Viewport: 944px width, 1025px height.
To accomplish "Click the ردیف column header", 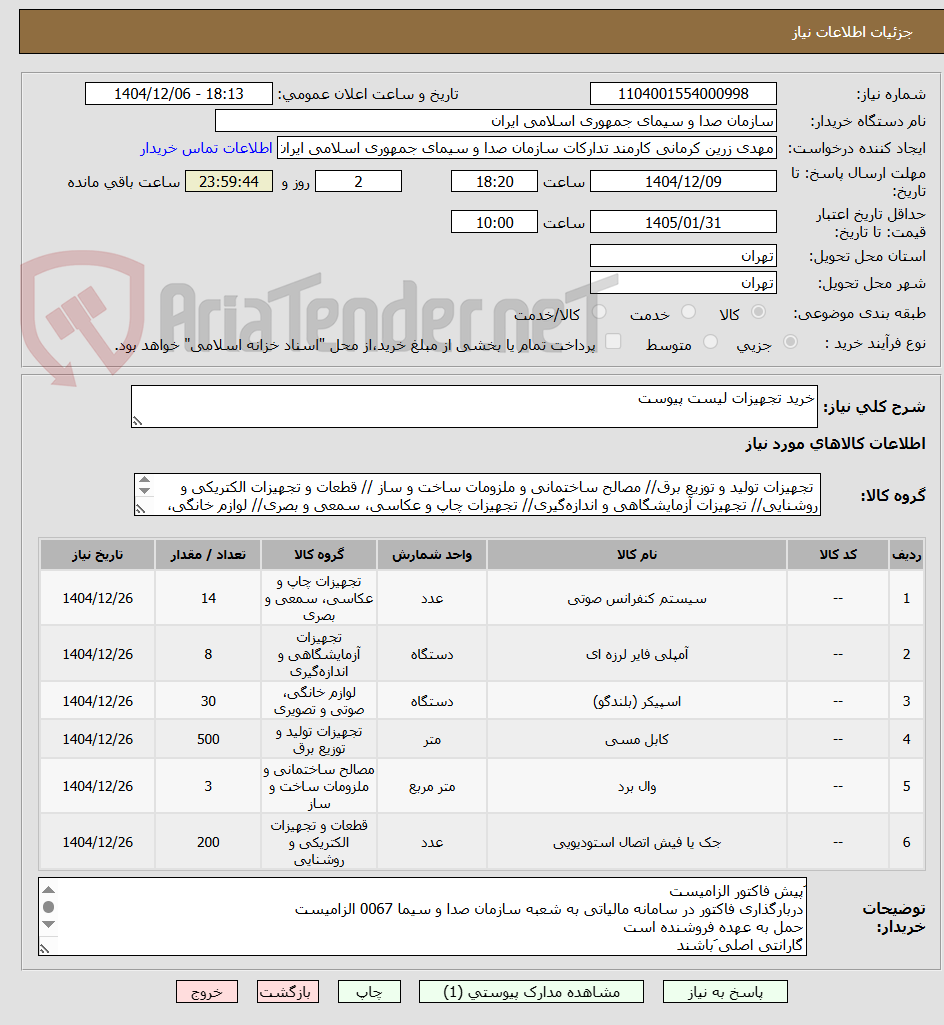I will pyautogui.click(x=907, y=555).
